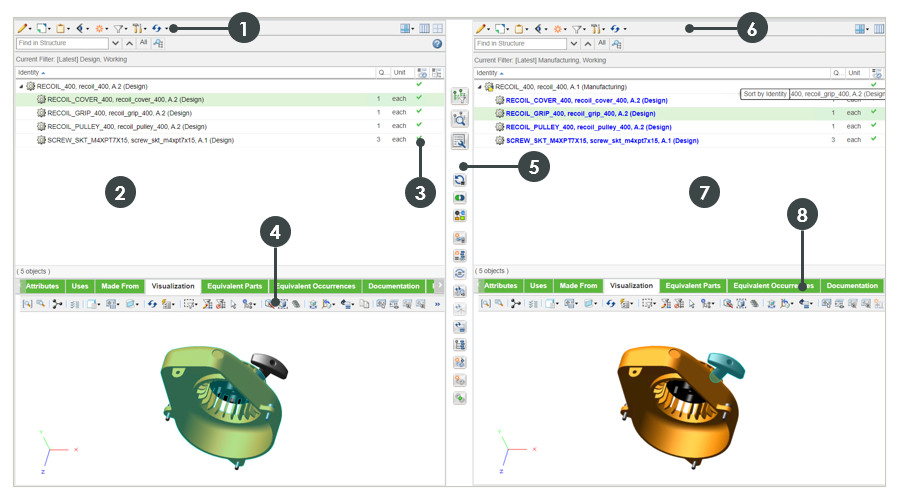This screenshot has height=502, width=905.
Task: Open the Made From tab in left pane
Action: 120,286
